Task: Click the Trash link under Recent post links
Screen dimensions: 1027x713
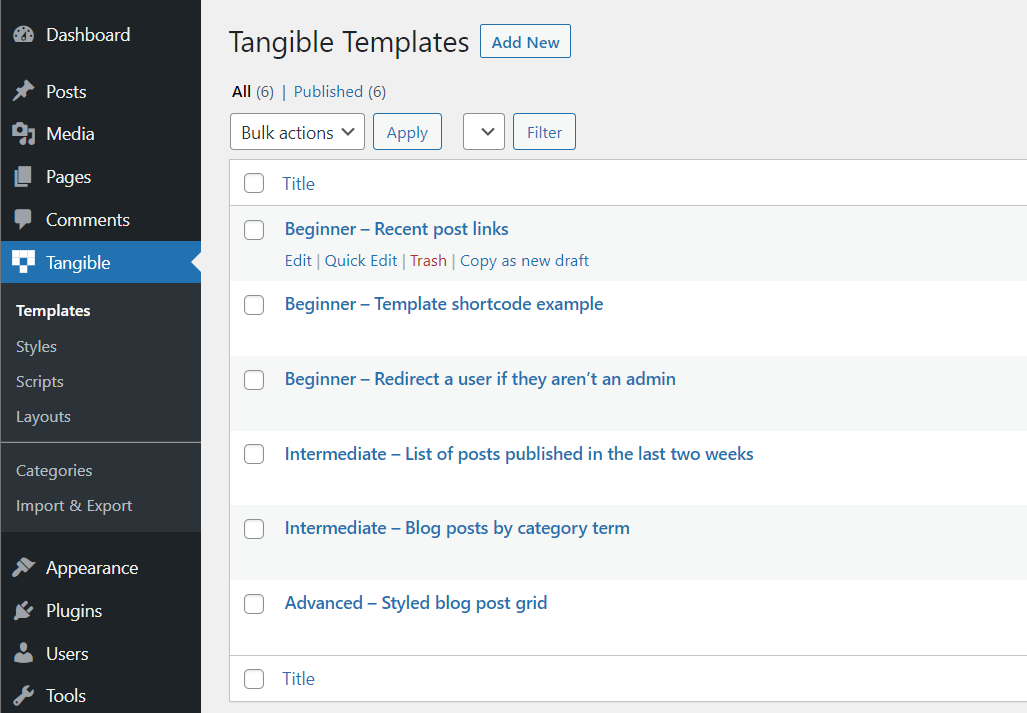Action: point(428,261)
